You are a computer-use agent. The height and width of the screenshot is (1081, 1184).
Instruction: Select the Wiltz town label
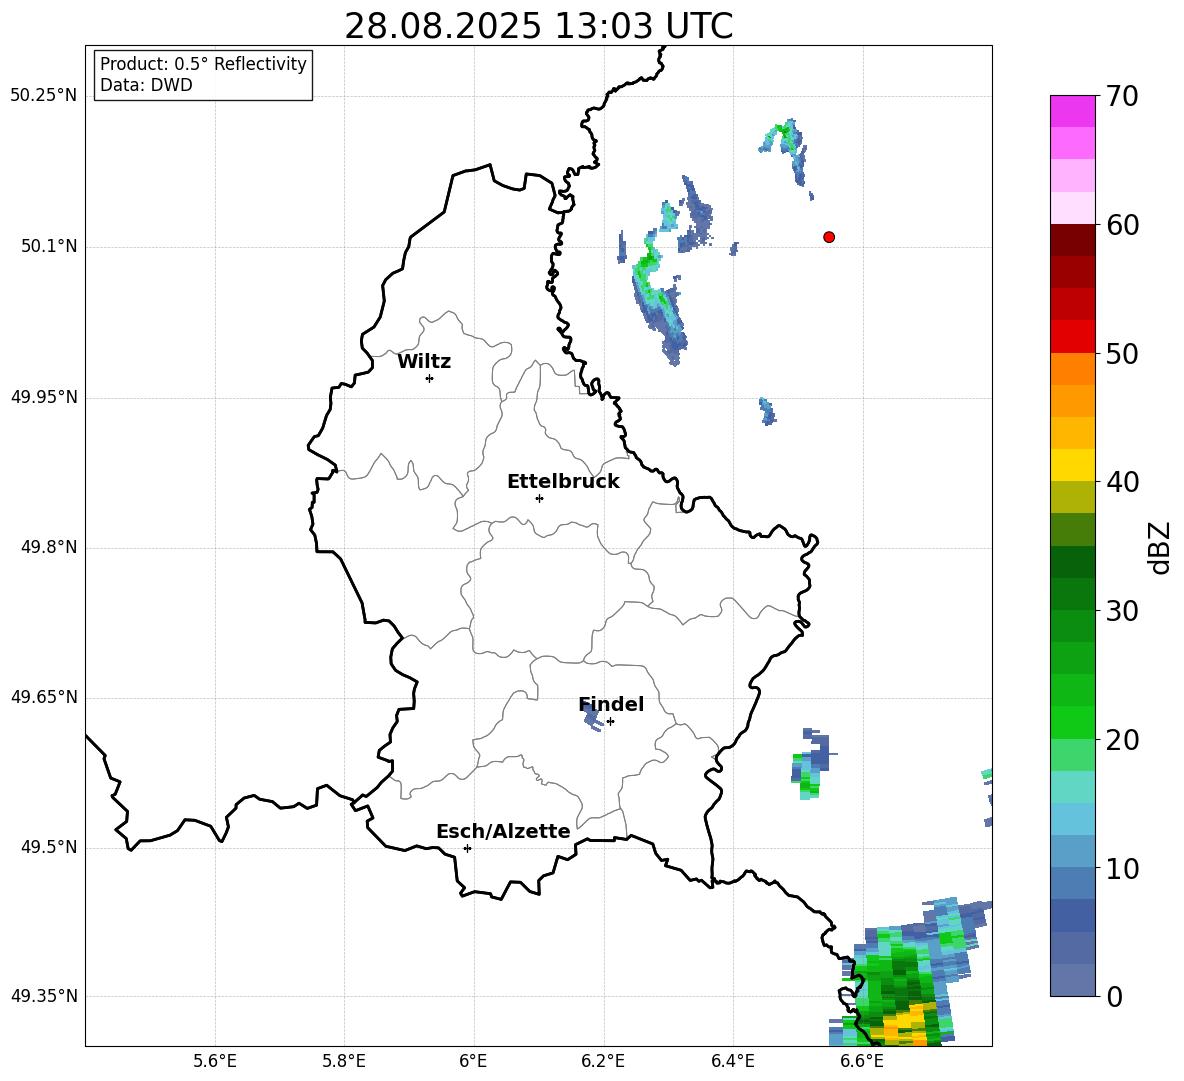pyautogui.click(x=424, y=362)
